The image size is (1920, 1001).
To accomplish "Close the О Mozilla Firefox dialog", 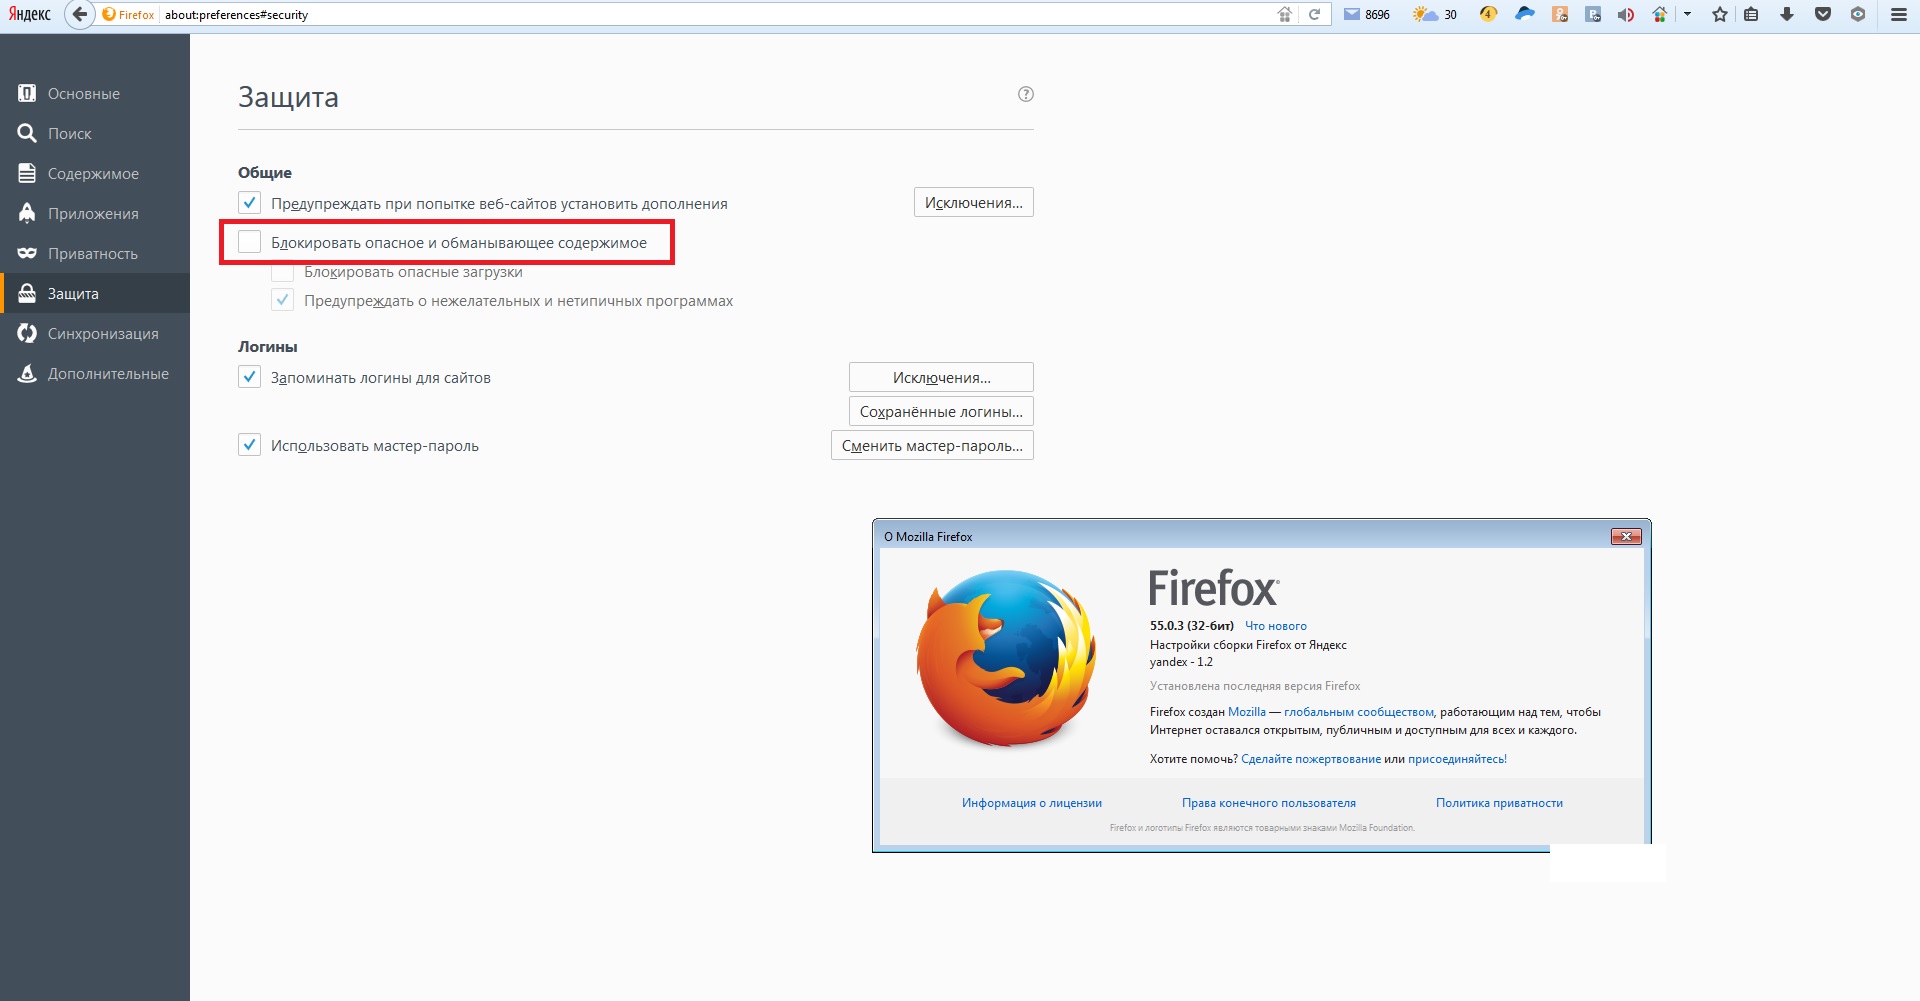I will 1626,537.
